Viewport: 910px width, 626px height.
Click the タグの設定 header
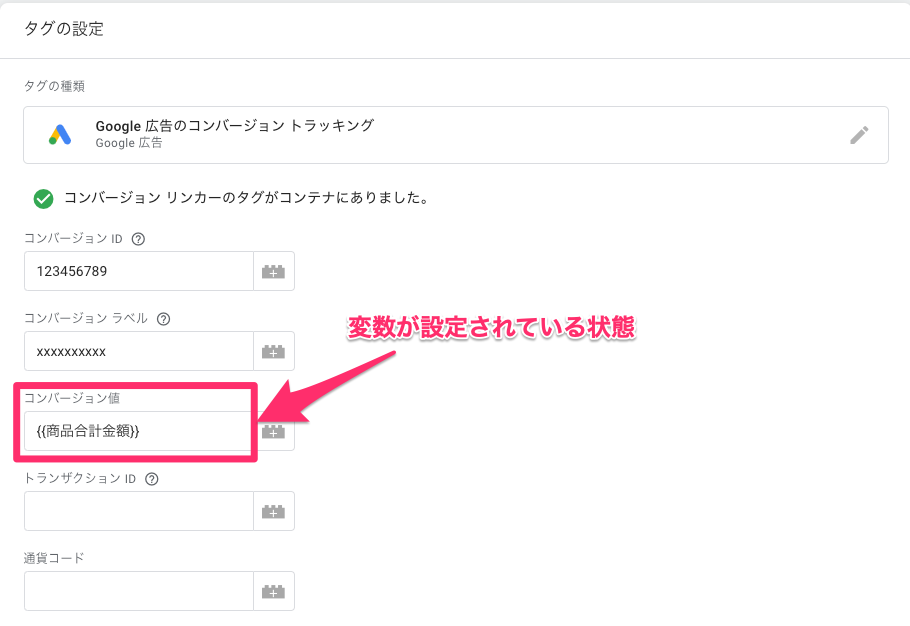click(65, 29)
